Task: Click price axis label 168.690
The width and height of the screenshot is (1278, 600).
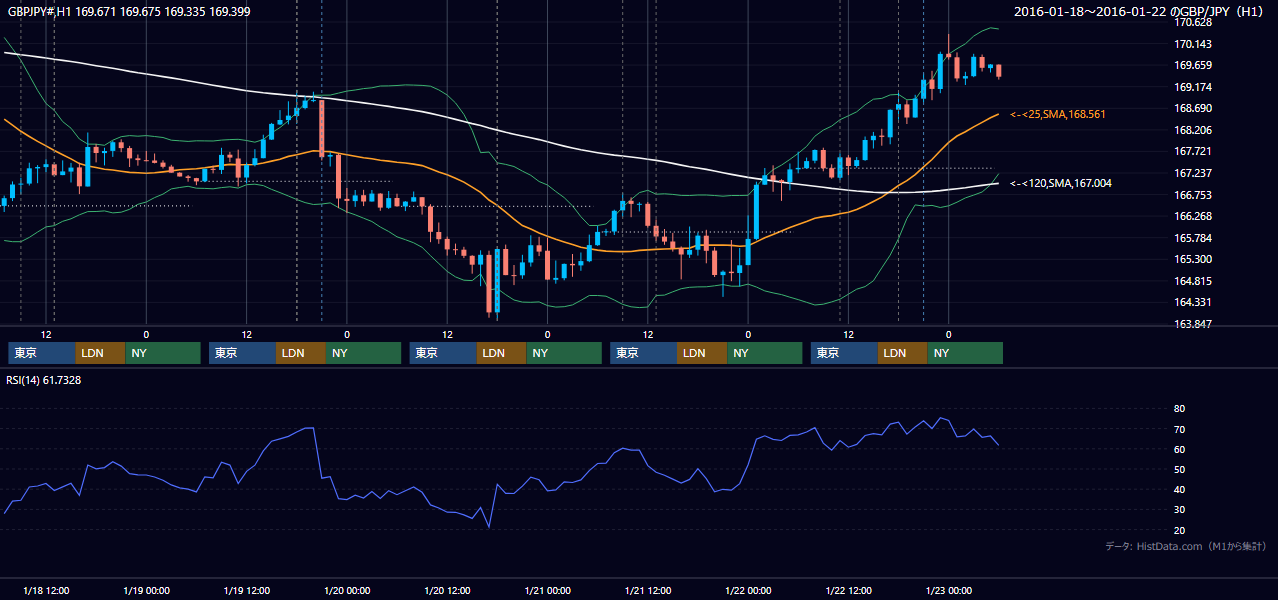Action: [x=1193, y=108]
